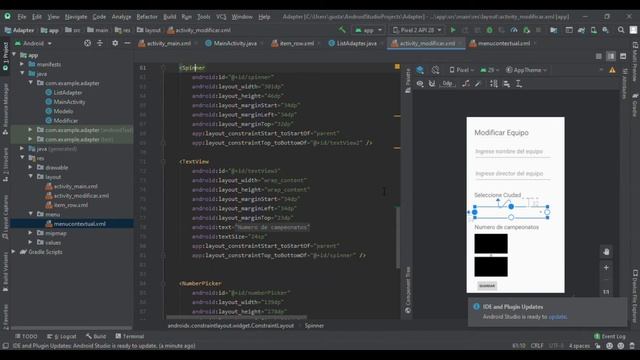Click the Make Project hammer icon

point(342,30)
